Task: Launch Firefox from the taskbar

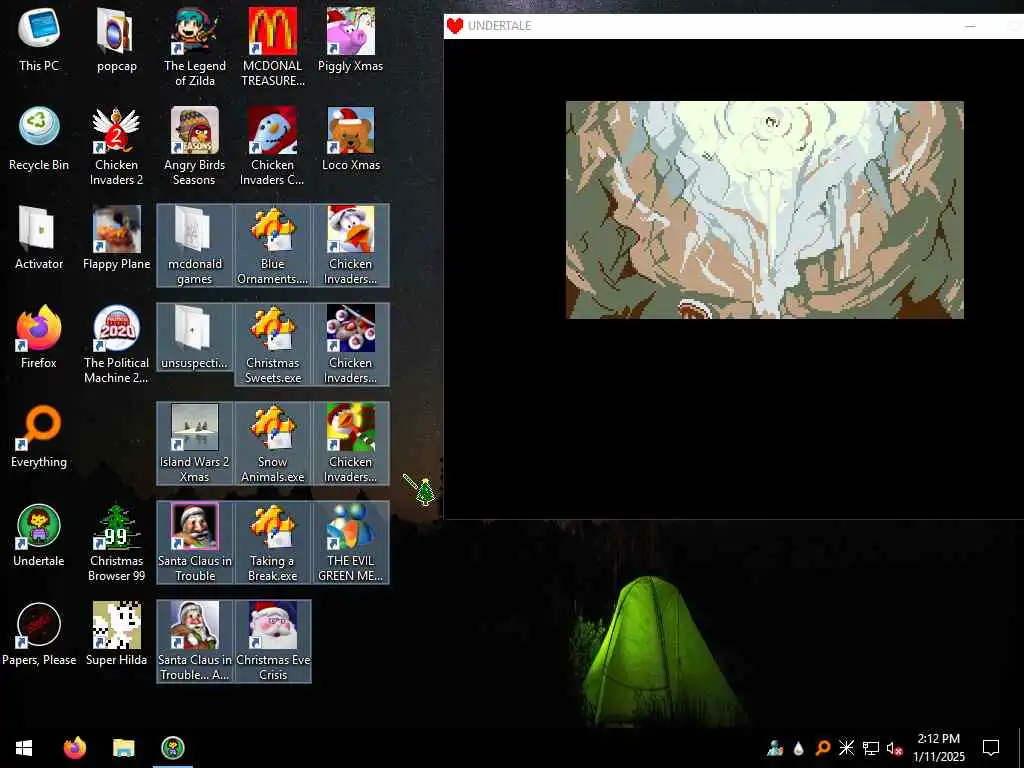Action: pyautogui.click(x=74, y=748)
